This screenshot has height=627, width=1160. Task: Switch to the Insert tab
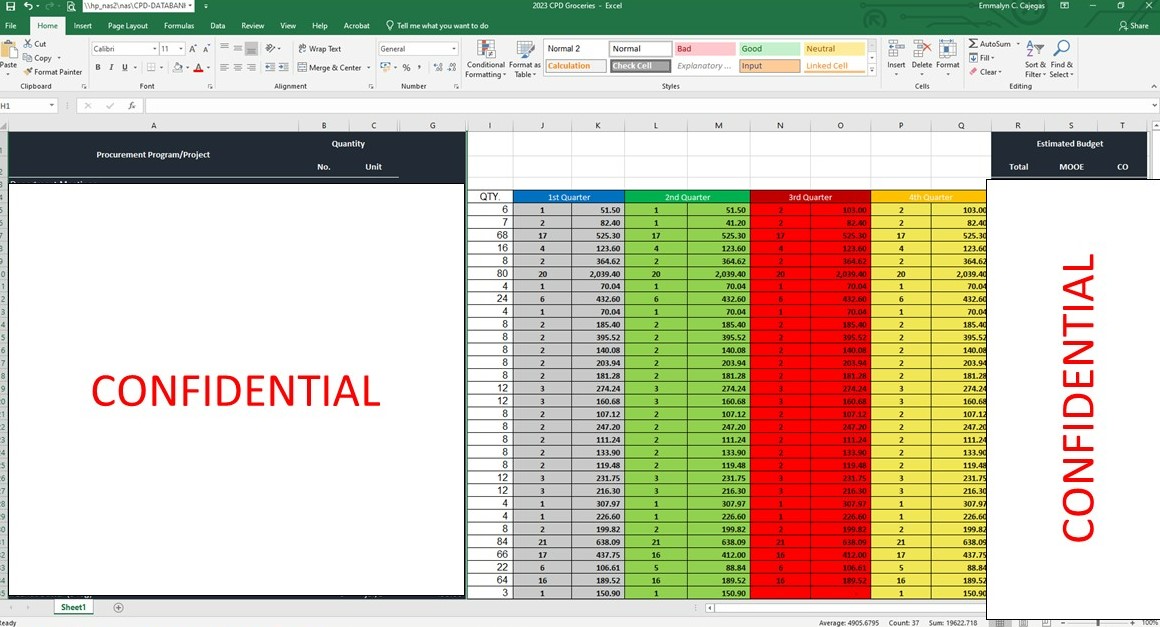(x=83, y=25)
